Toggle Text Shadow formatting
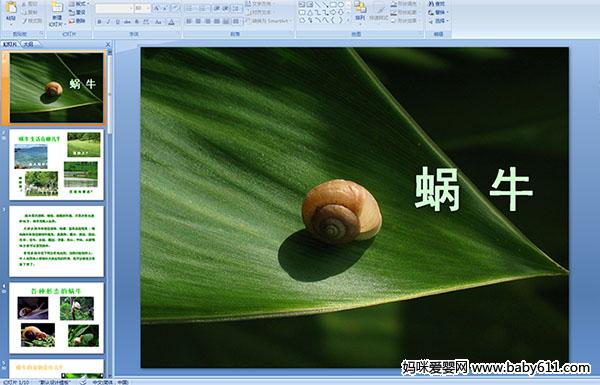Viewport: 600px width, 385px height. coord(137,22)
